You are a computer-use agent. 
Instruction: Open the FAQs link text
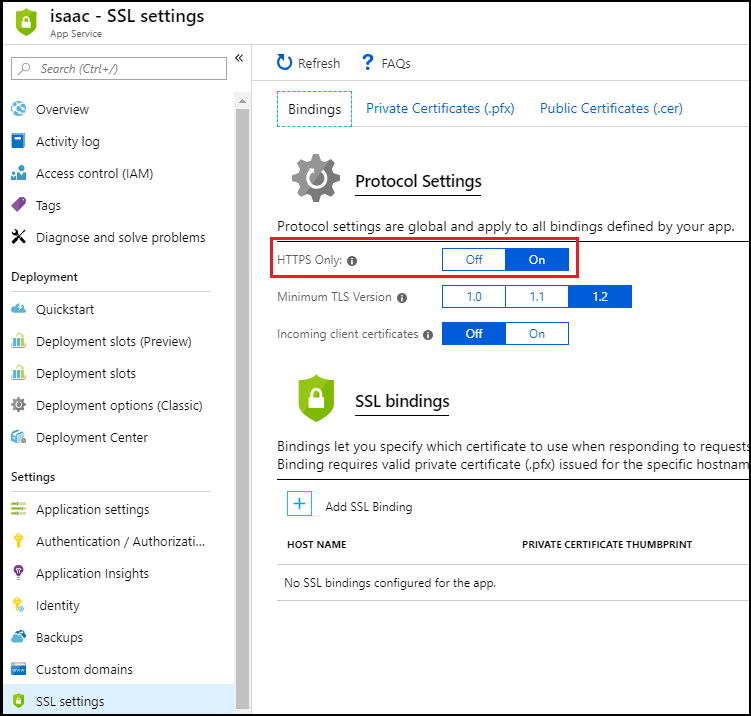click(396, 63)
